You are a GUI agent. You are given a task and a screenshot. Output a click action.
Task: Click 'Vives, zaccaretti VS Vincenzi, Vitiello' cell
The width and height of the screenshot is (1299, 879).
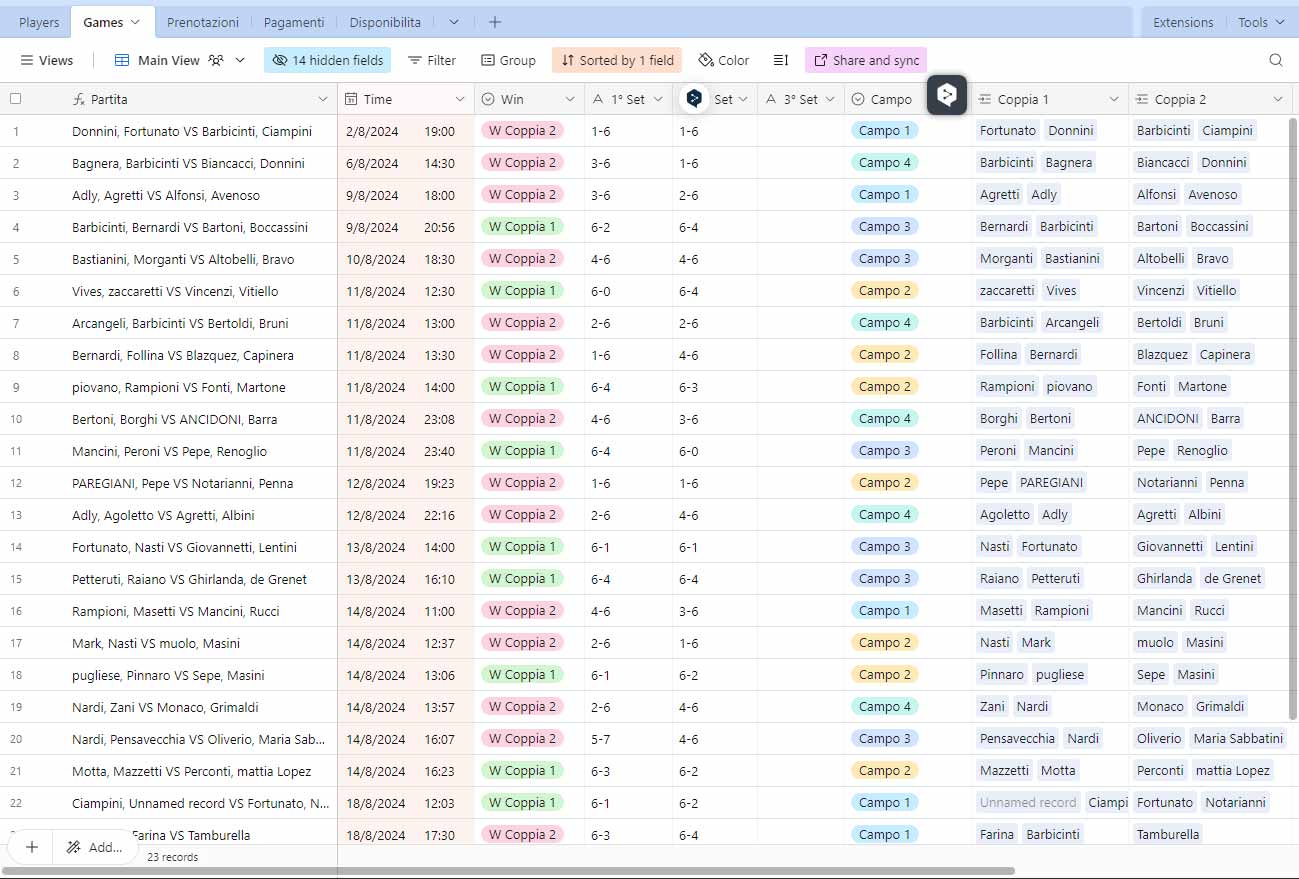coord(175,291)
